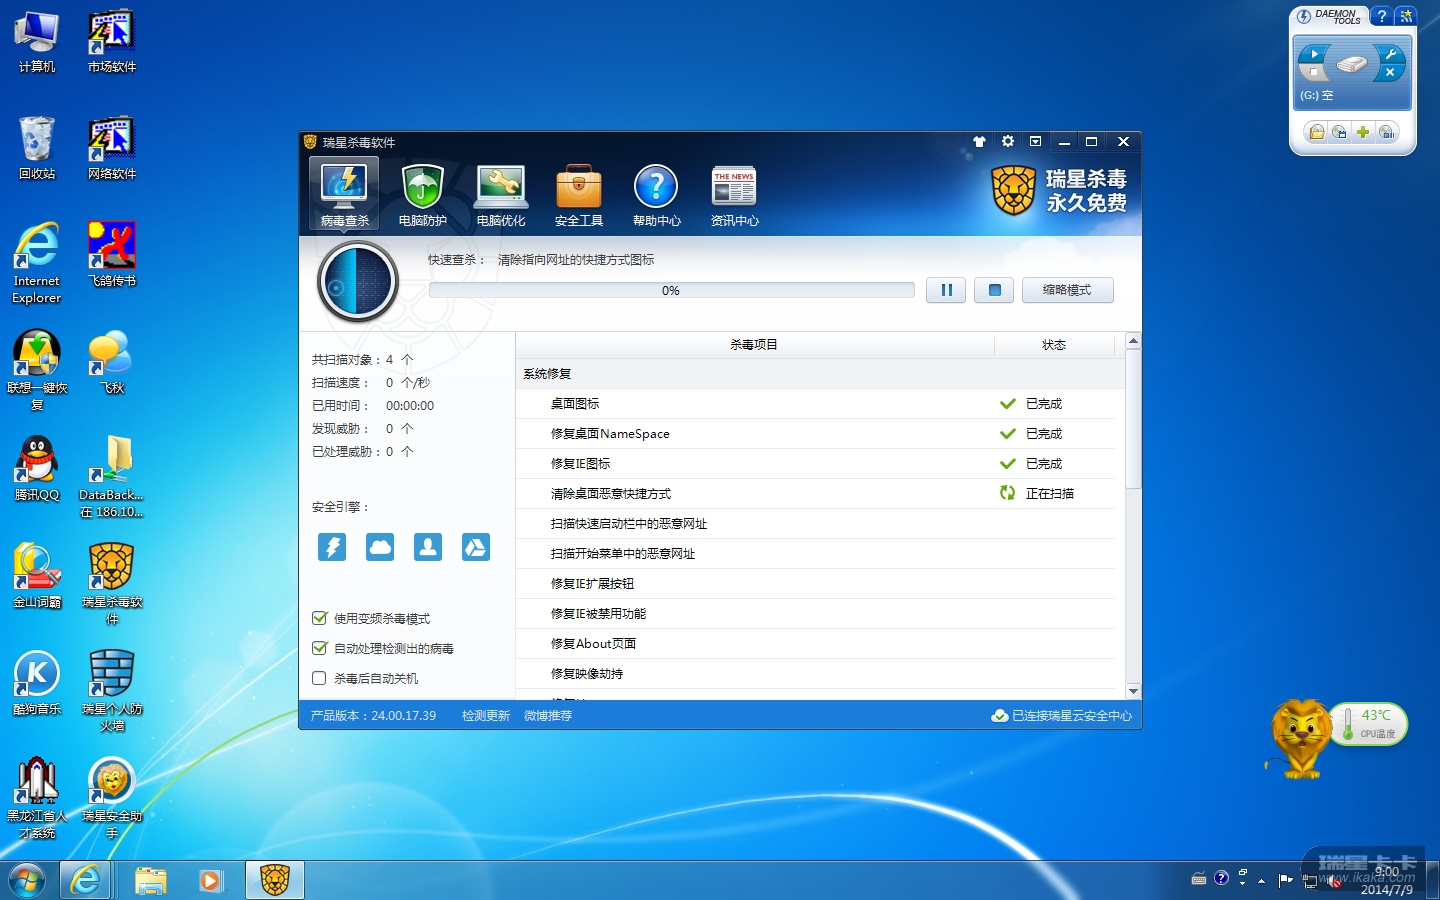Screen dimensions: 1440x900
Task: Switch to the 病毒查杀 tab
Action: [345, 194]
